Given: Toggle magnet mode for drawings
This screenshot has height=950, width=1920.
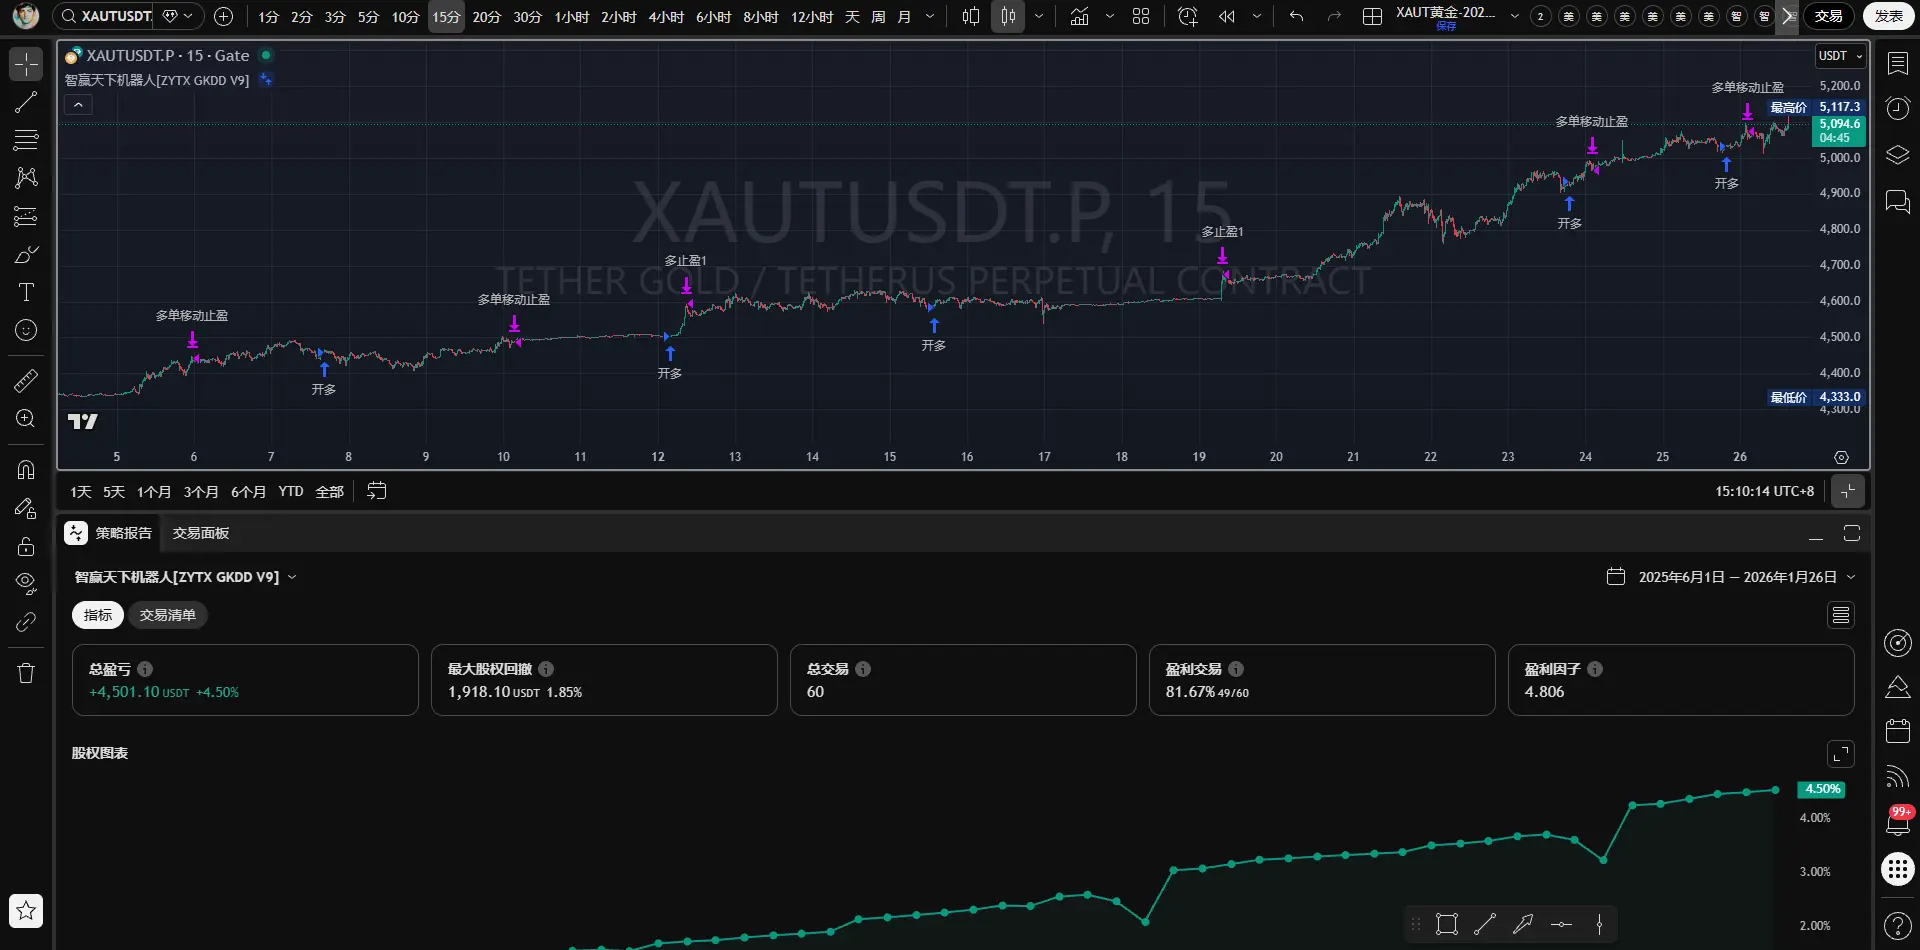Looking at the screenshot, I should [x=26, y=470].
